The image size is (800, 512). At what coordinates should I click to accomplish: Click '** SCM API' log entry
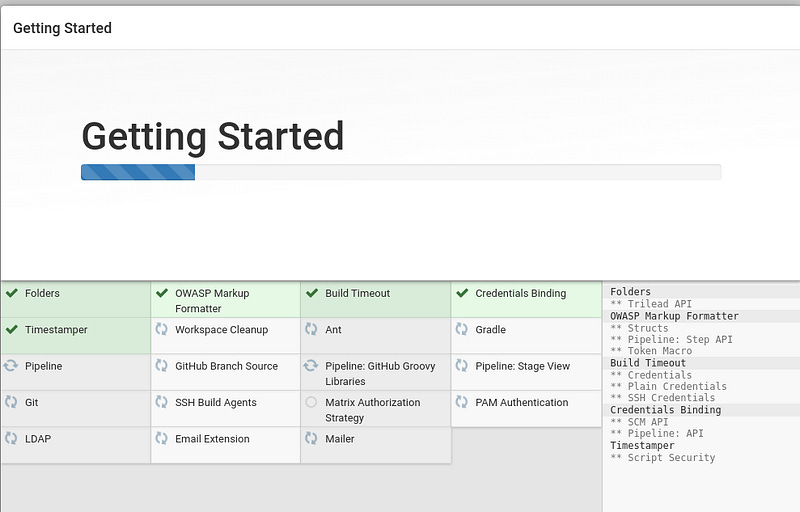(639, 422)
